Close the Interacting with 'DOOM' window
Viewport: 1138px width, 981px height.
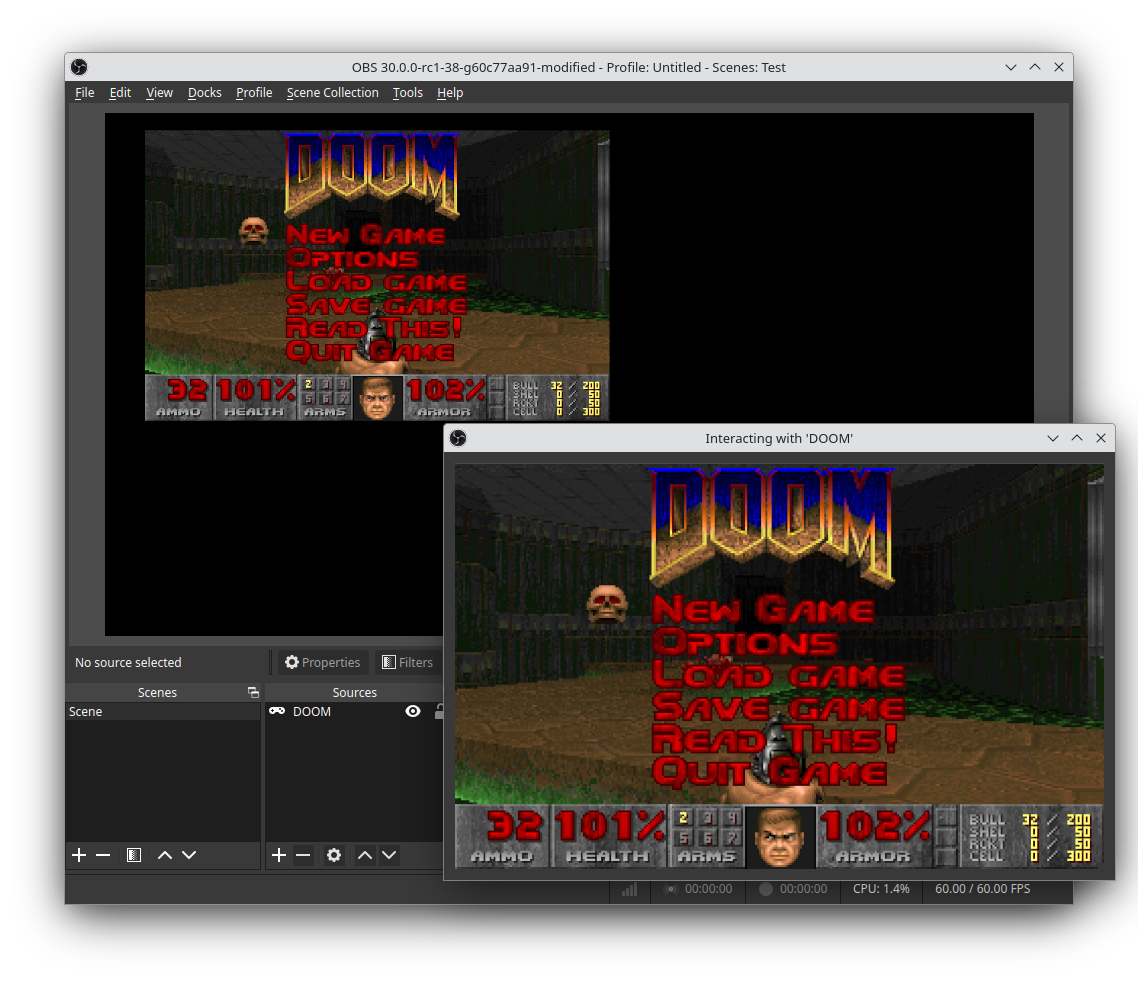click(1101, 438)
